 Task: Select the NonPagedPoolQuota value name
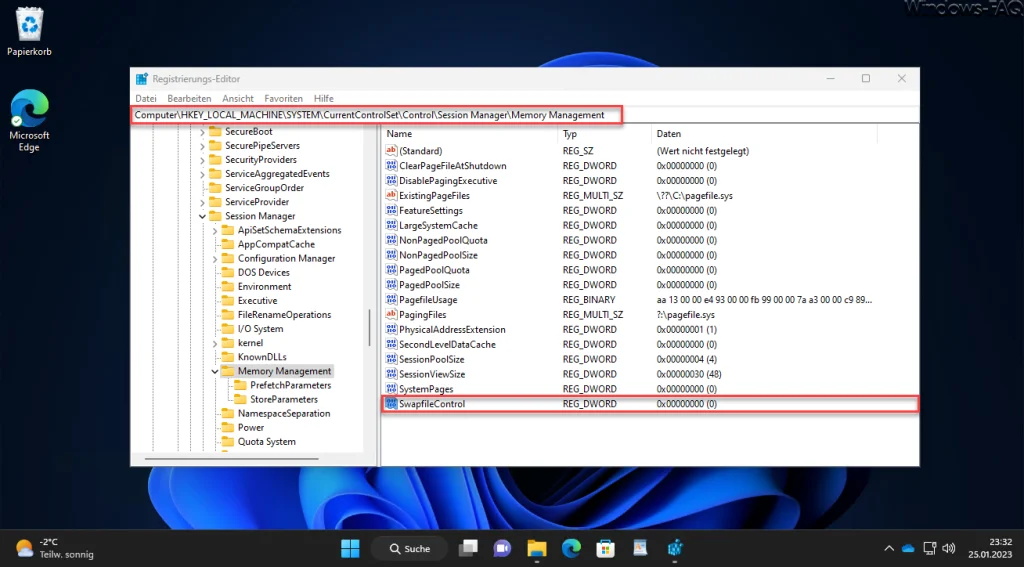(443, 240)
